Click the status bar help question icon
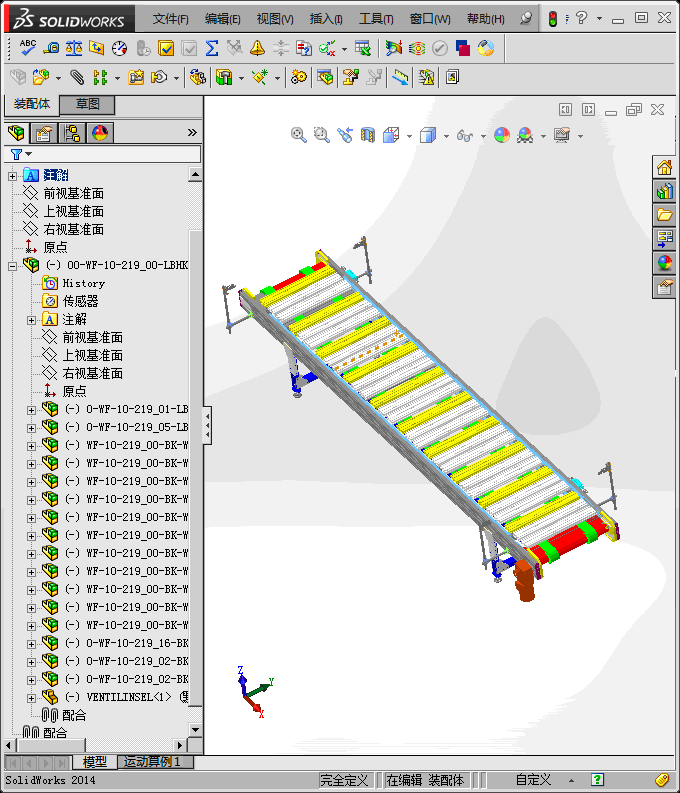The height and width of the screenshot is (793, 680). point(597,780)
